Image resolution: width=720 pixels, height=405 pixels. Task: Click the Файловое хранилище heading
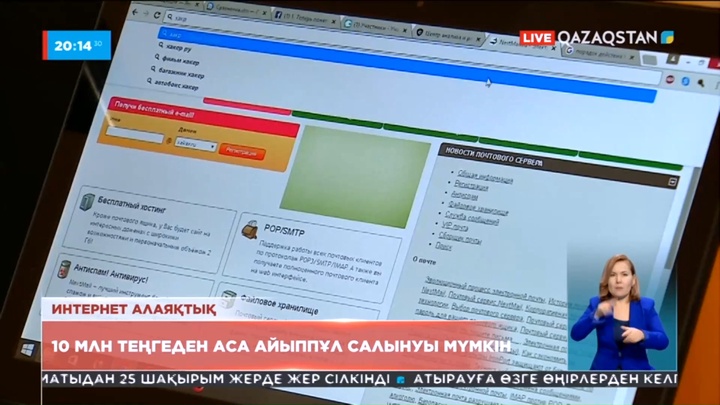coord(280,305)
